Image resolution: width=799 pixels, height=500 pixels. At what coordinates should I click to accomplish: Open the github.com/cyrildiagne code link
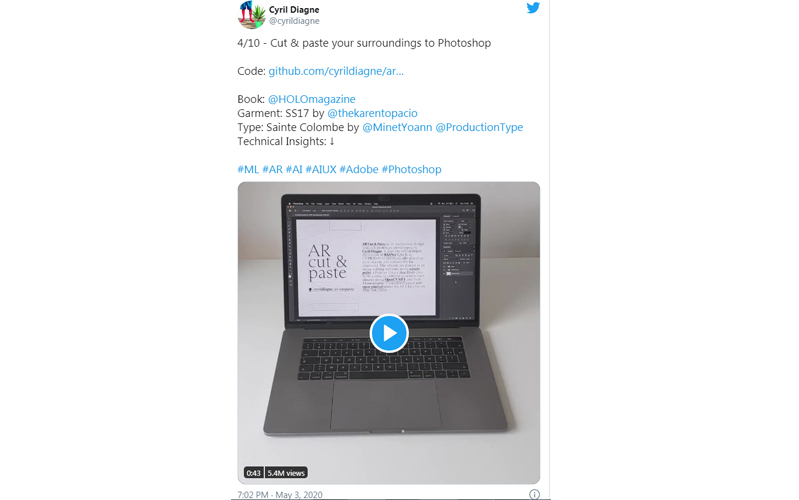click(336, 71)
